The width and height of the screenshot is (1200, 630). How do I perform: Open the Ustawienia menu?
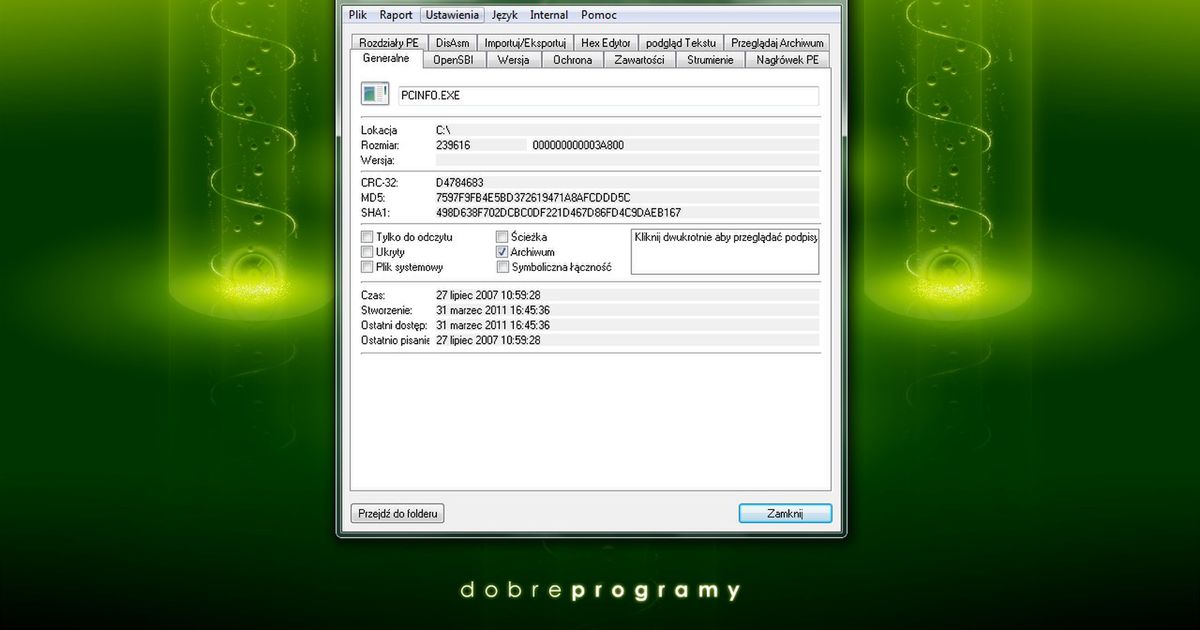(452, 15)
